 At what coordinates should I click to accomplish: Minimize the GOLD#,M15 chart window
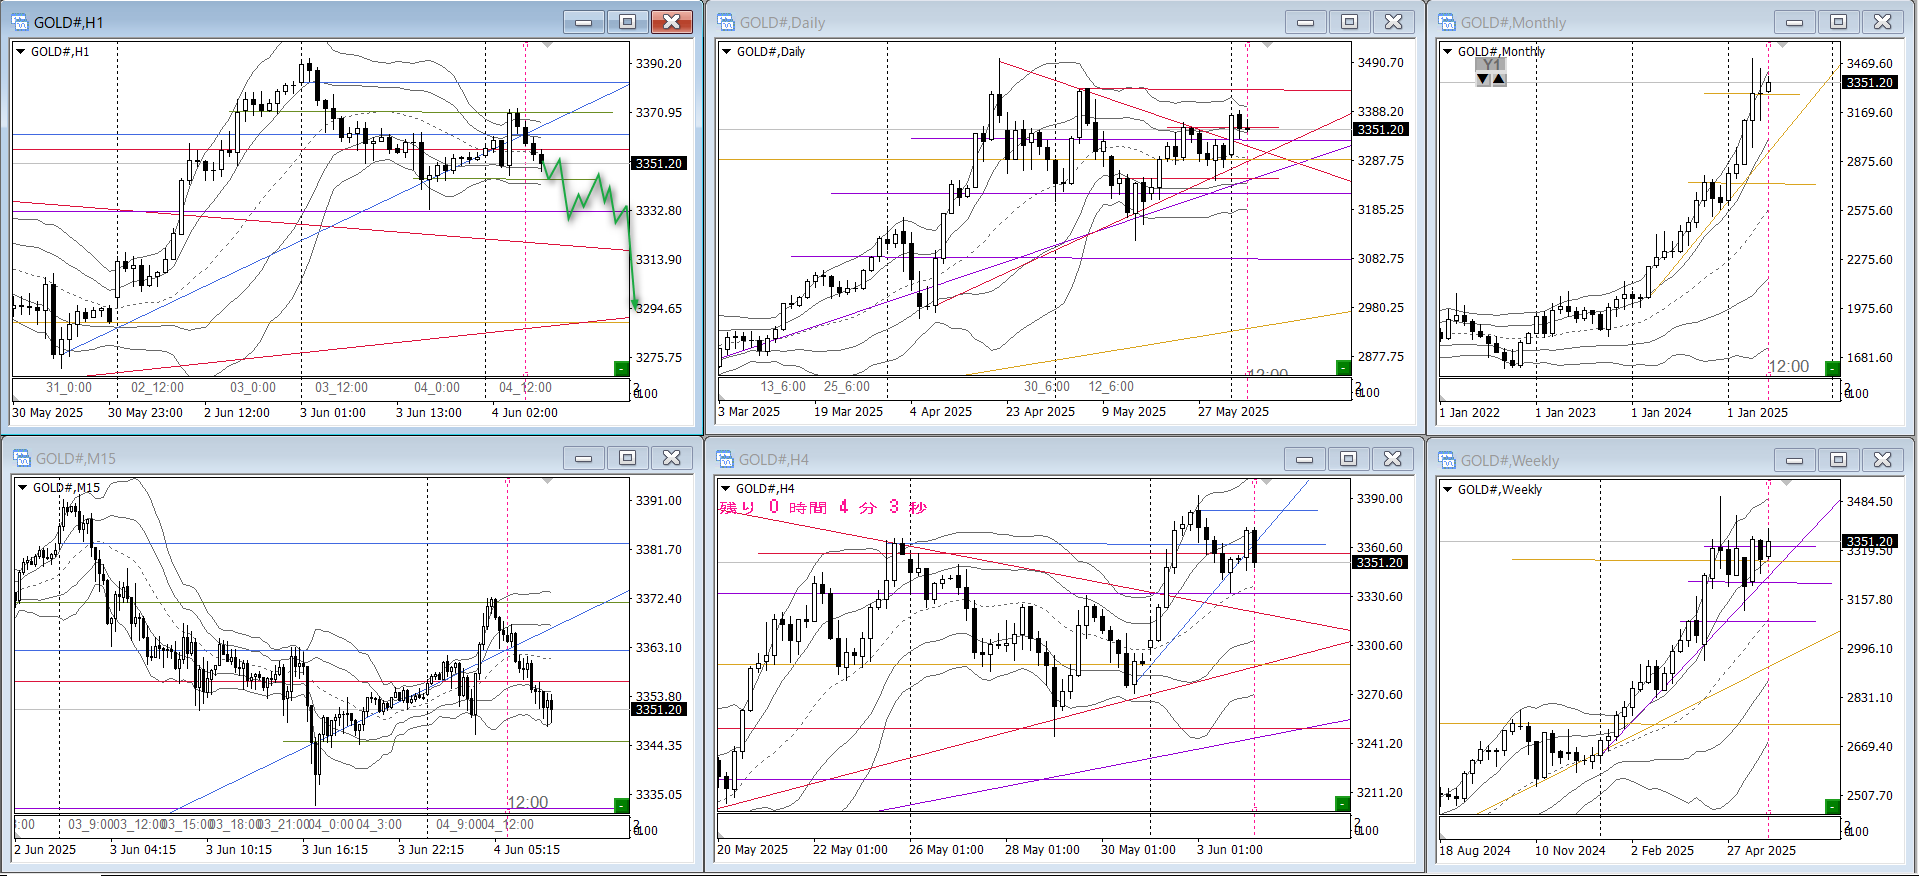tap(584, 458)
